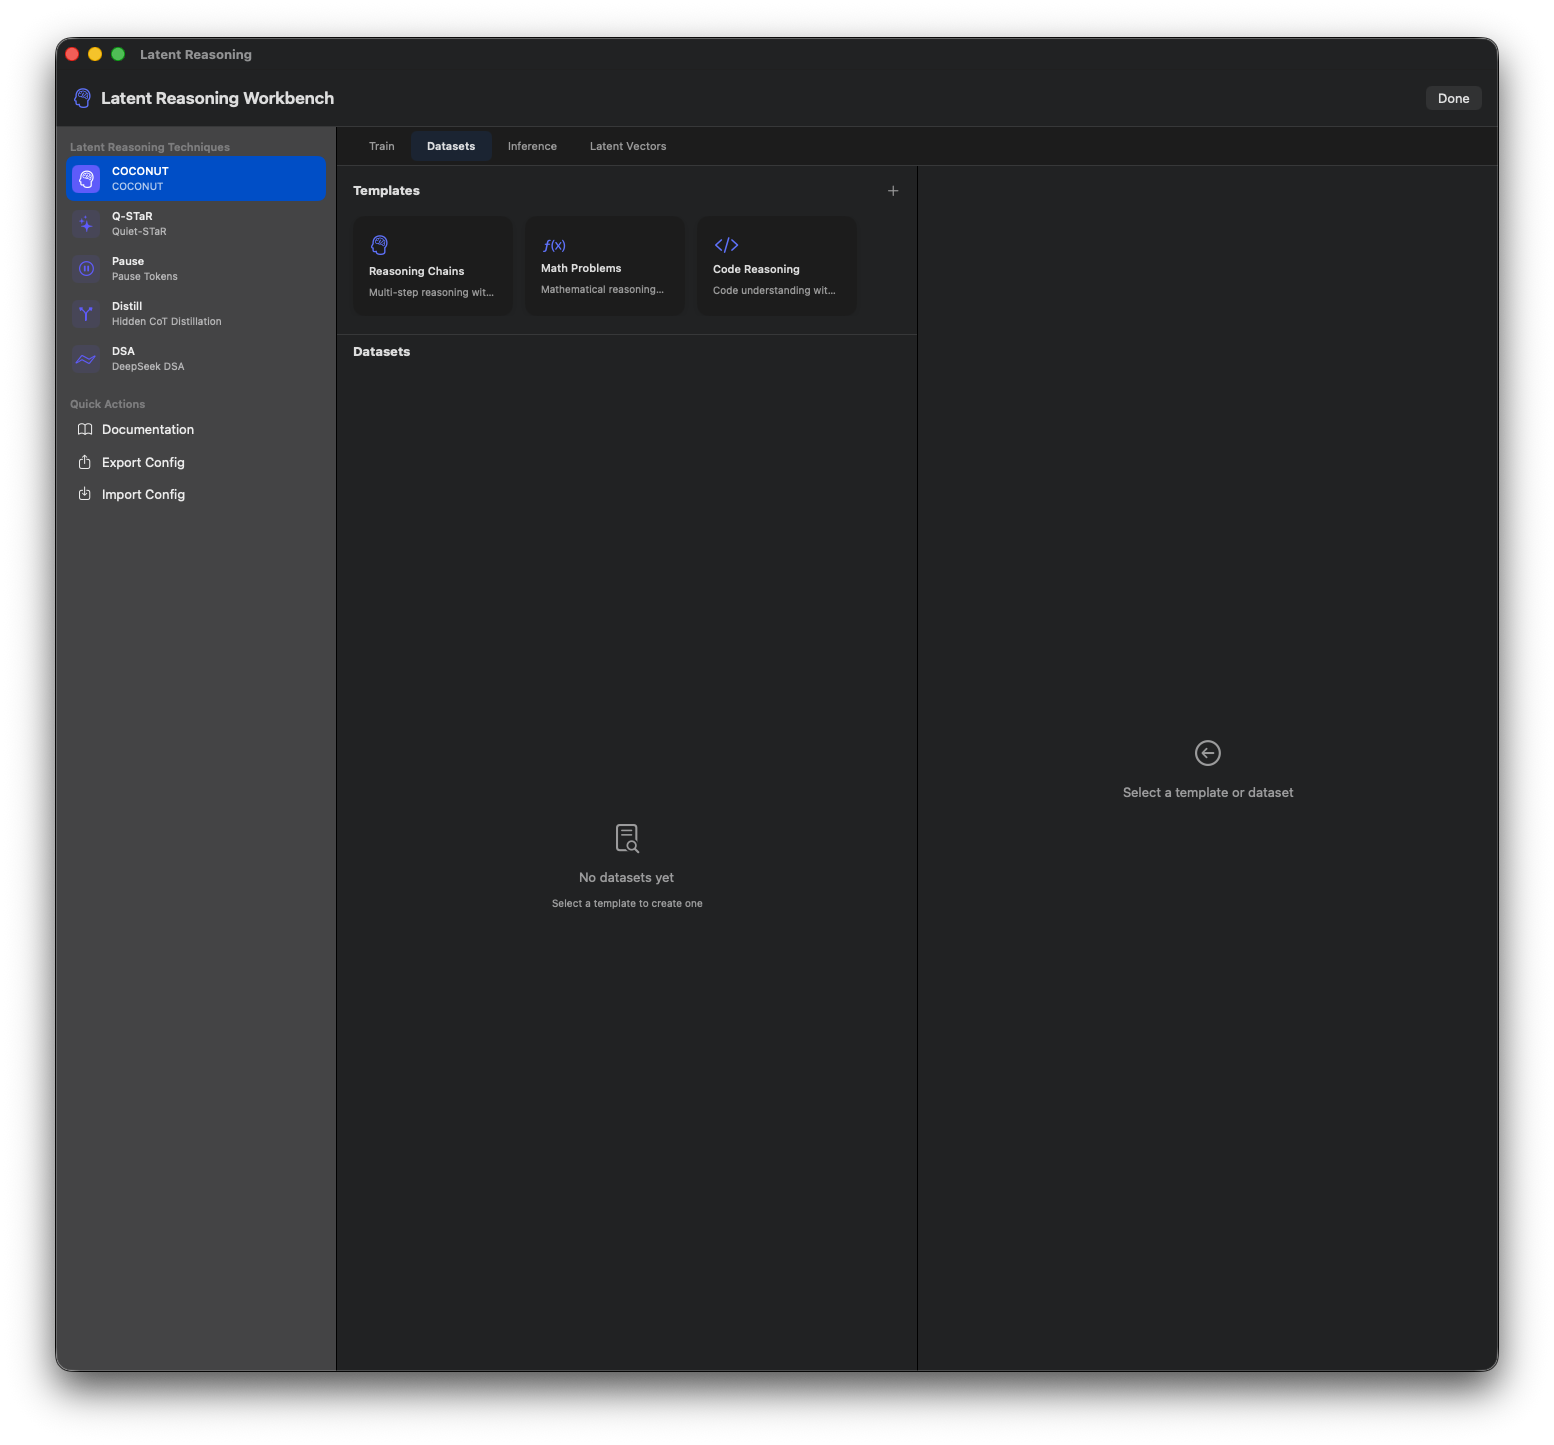Screen dimensions: 1554x1445
Task: Open the Code Reasoning template card
Action: point(776,266)
